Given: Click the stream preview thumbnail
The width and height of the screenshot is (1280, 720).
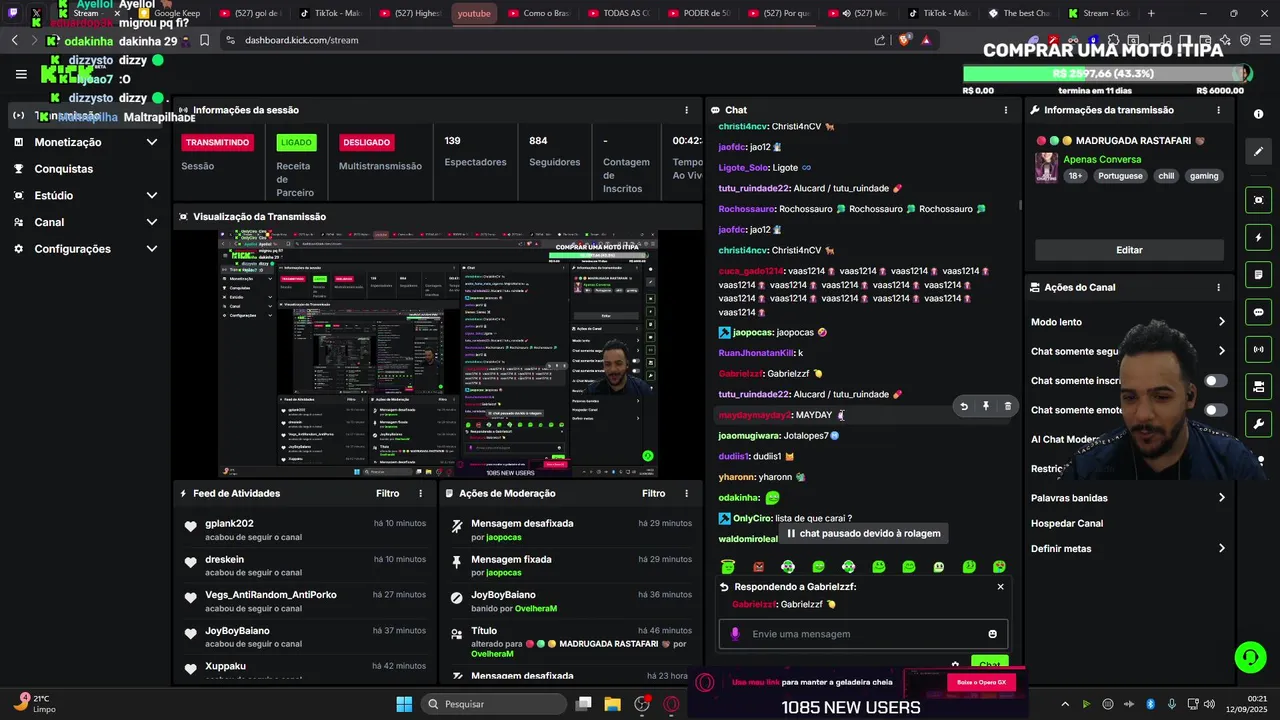Looking at the screenshot, I should [x=438, y=354].
